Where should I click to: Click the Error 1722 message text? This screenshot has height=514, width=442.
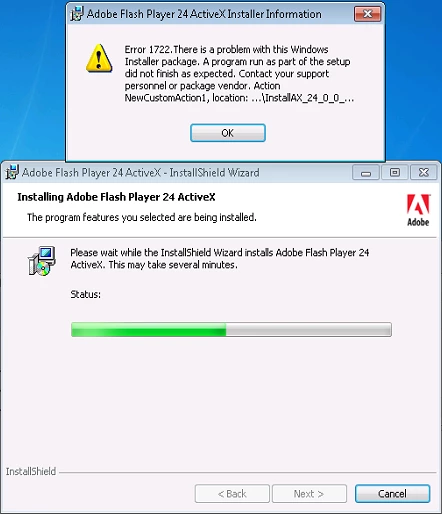239,74
